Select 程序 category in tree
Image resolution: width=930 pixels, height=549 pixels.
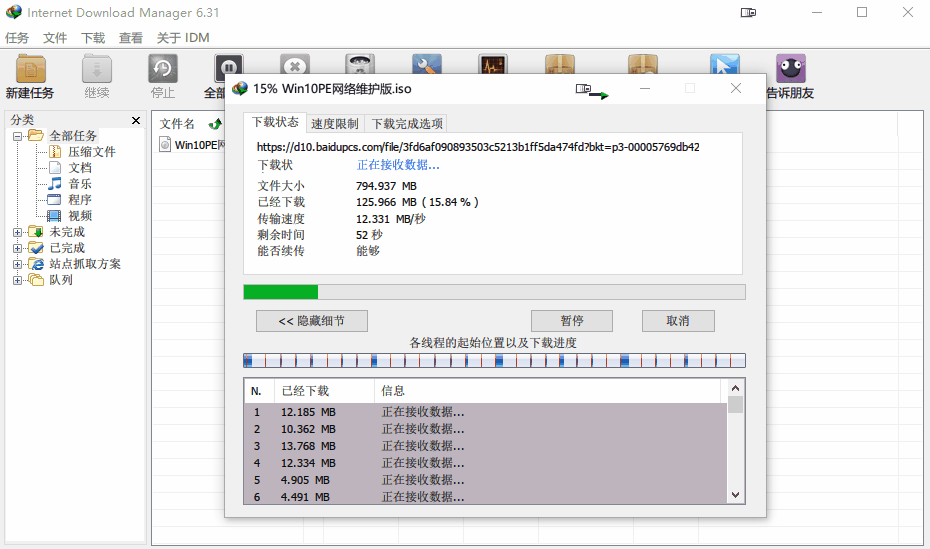[79, 200]
